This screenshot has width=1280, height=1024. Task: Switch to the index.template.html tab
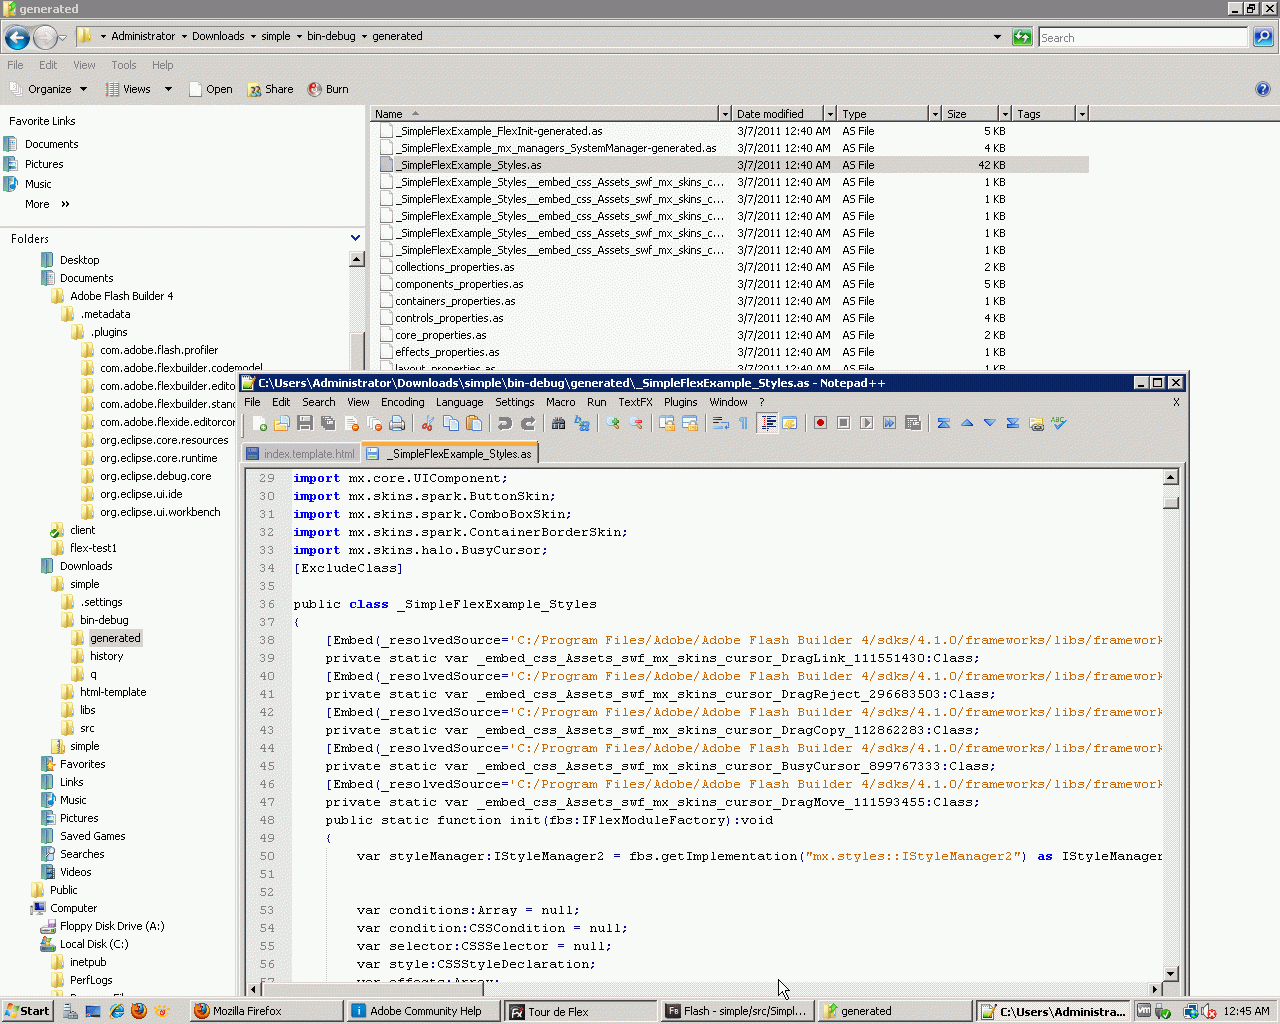(308, 454)
